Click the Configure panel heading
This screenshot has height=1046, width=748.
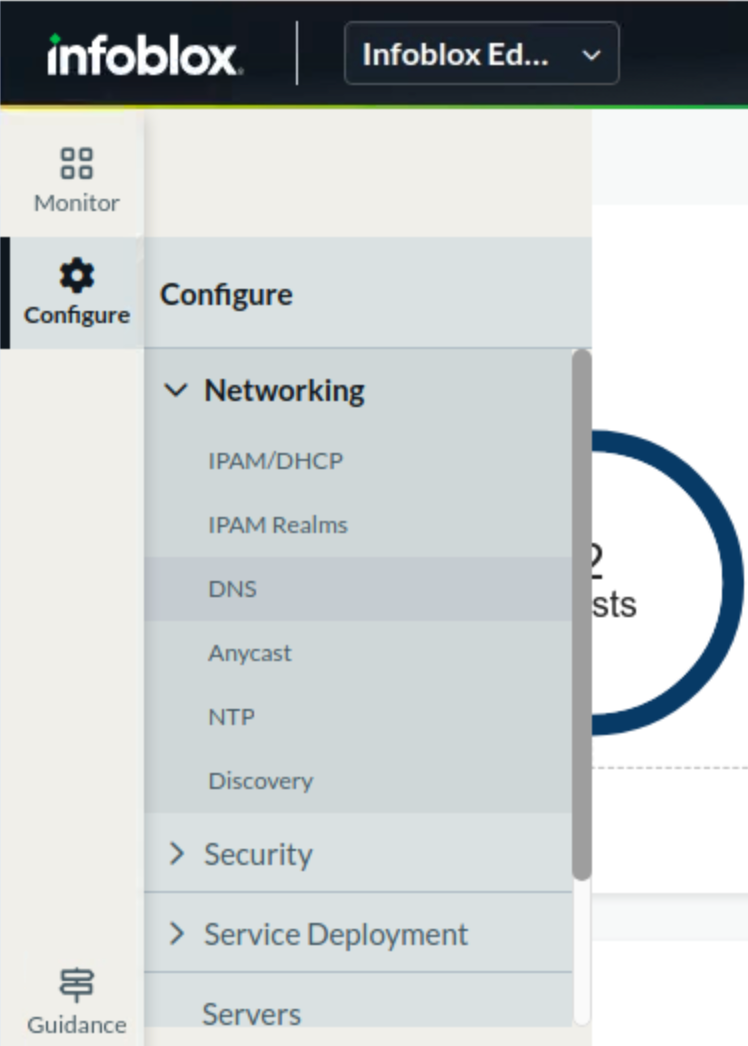pos(226,295)
